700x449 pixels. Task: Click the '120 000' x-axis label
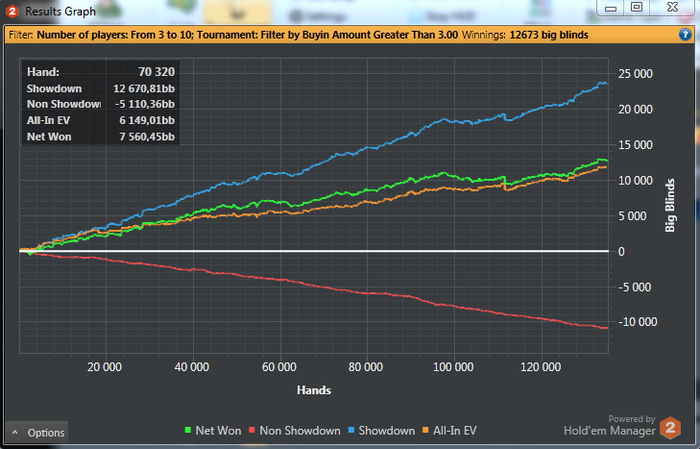[540, 367]
